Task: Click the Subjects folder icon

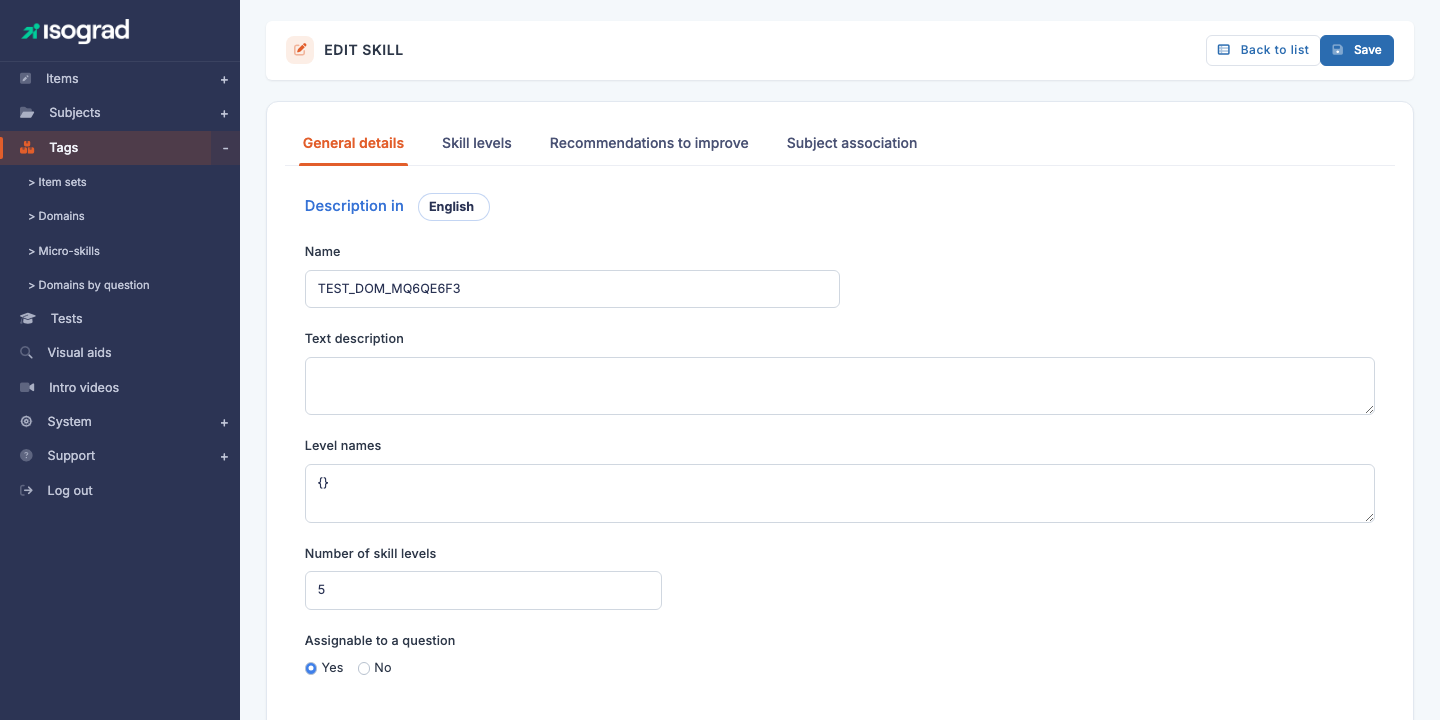Action: [27, 113]
